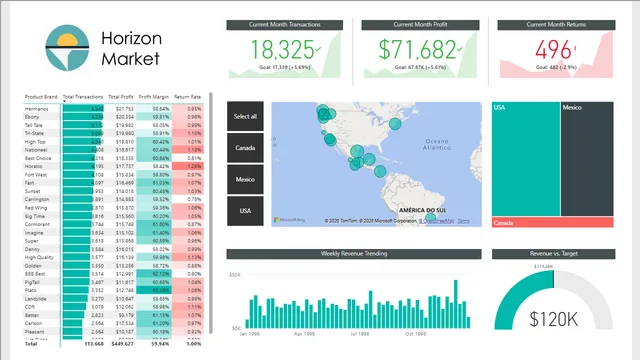Select the Nationeel brand row
The height and width of the screenshot is (360, 640).
point(113,150)
